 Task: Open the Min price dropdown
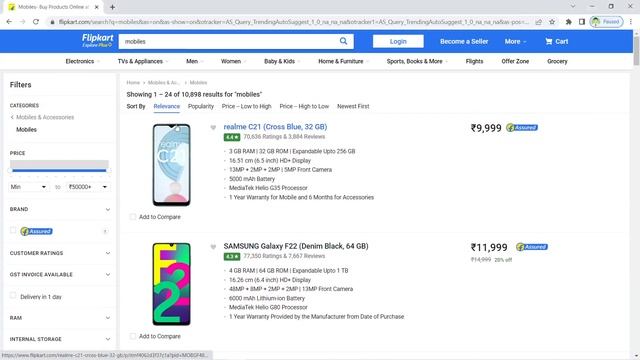point(29,187)
